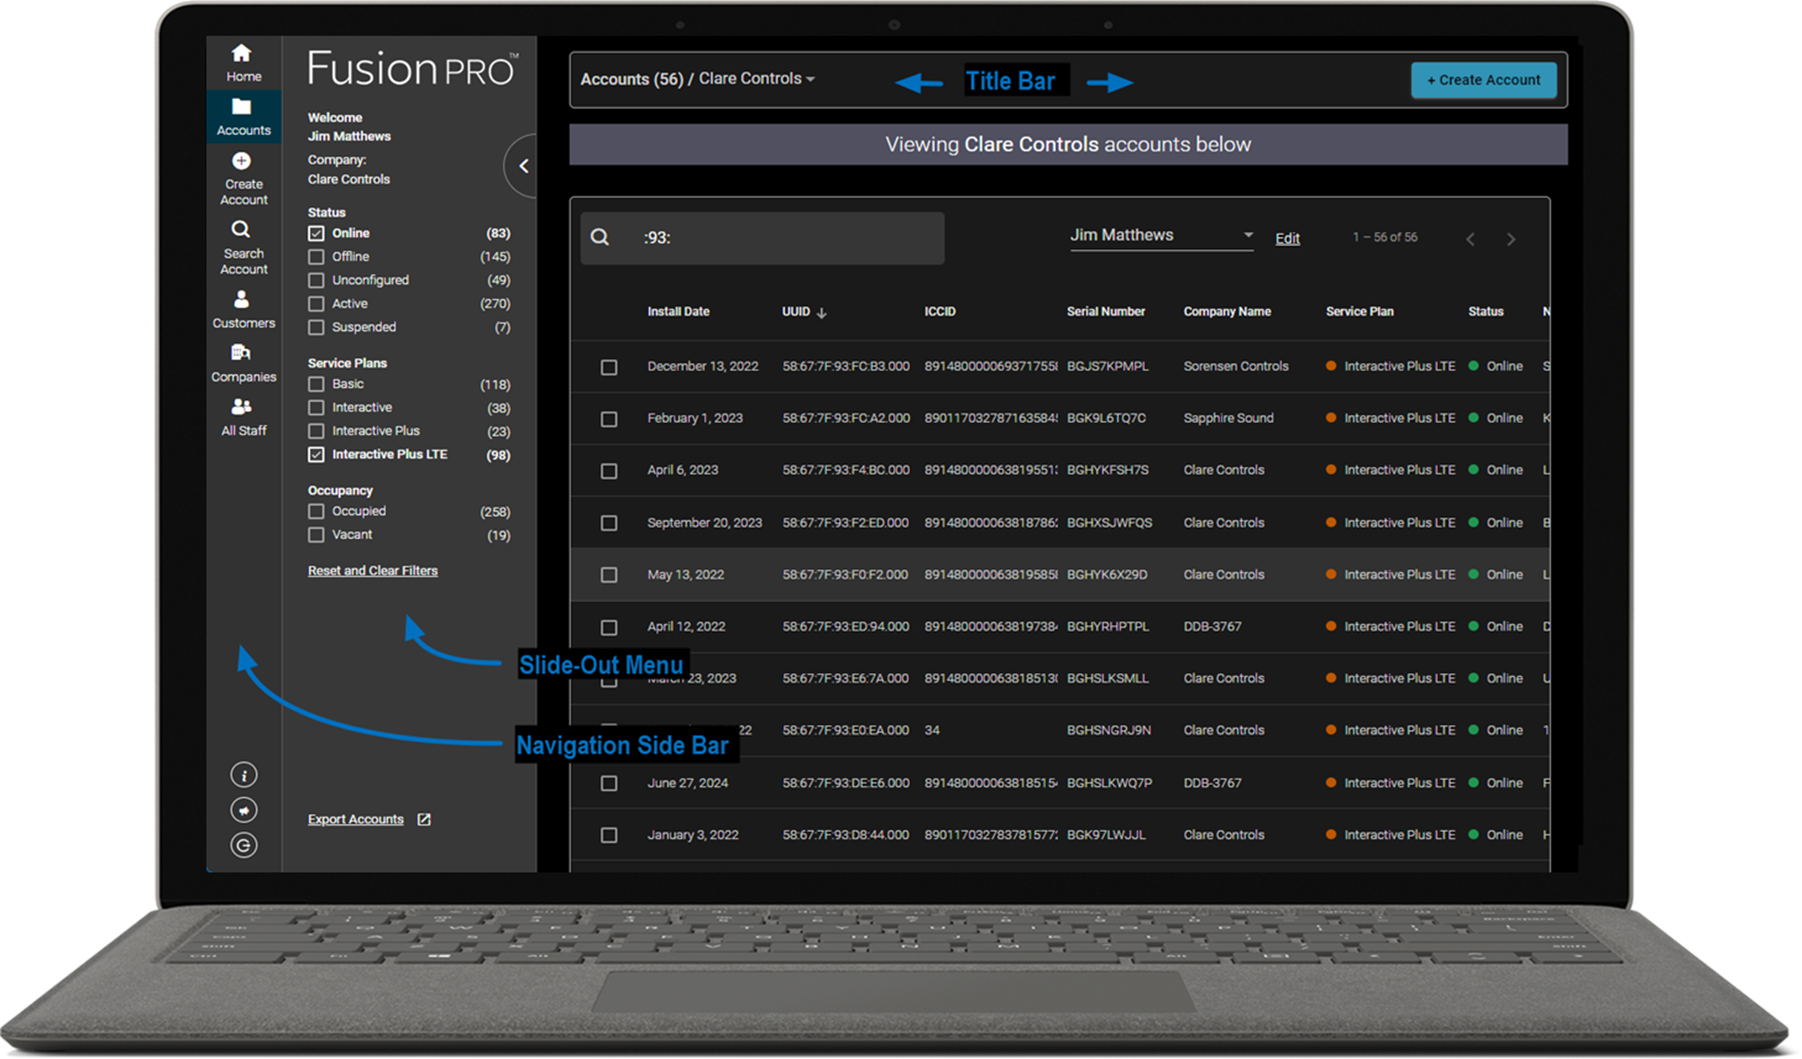Uncheck the Interactive Plus LTE filter
The width and height of the screenshot is (1802, 1059).
click(x=316, y=455)
